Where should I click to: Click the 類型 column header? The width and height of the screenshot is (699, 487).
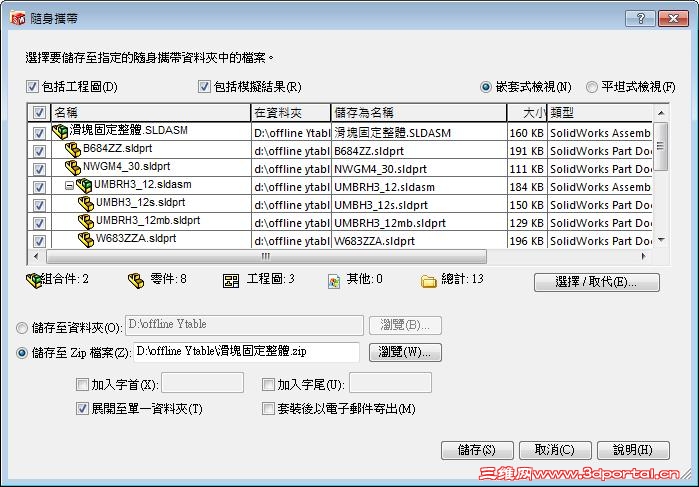point(600,112)
